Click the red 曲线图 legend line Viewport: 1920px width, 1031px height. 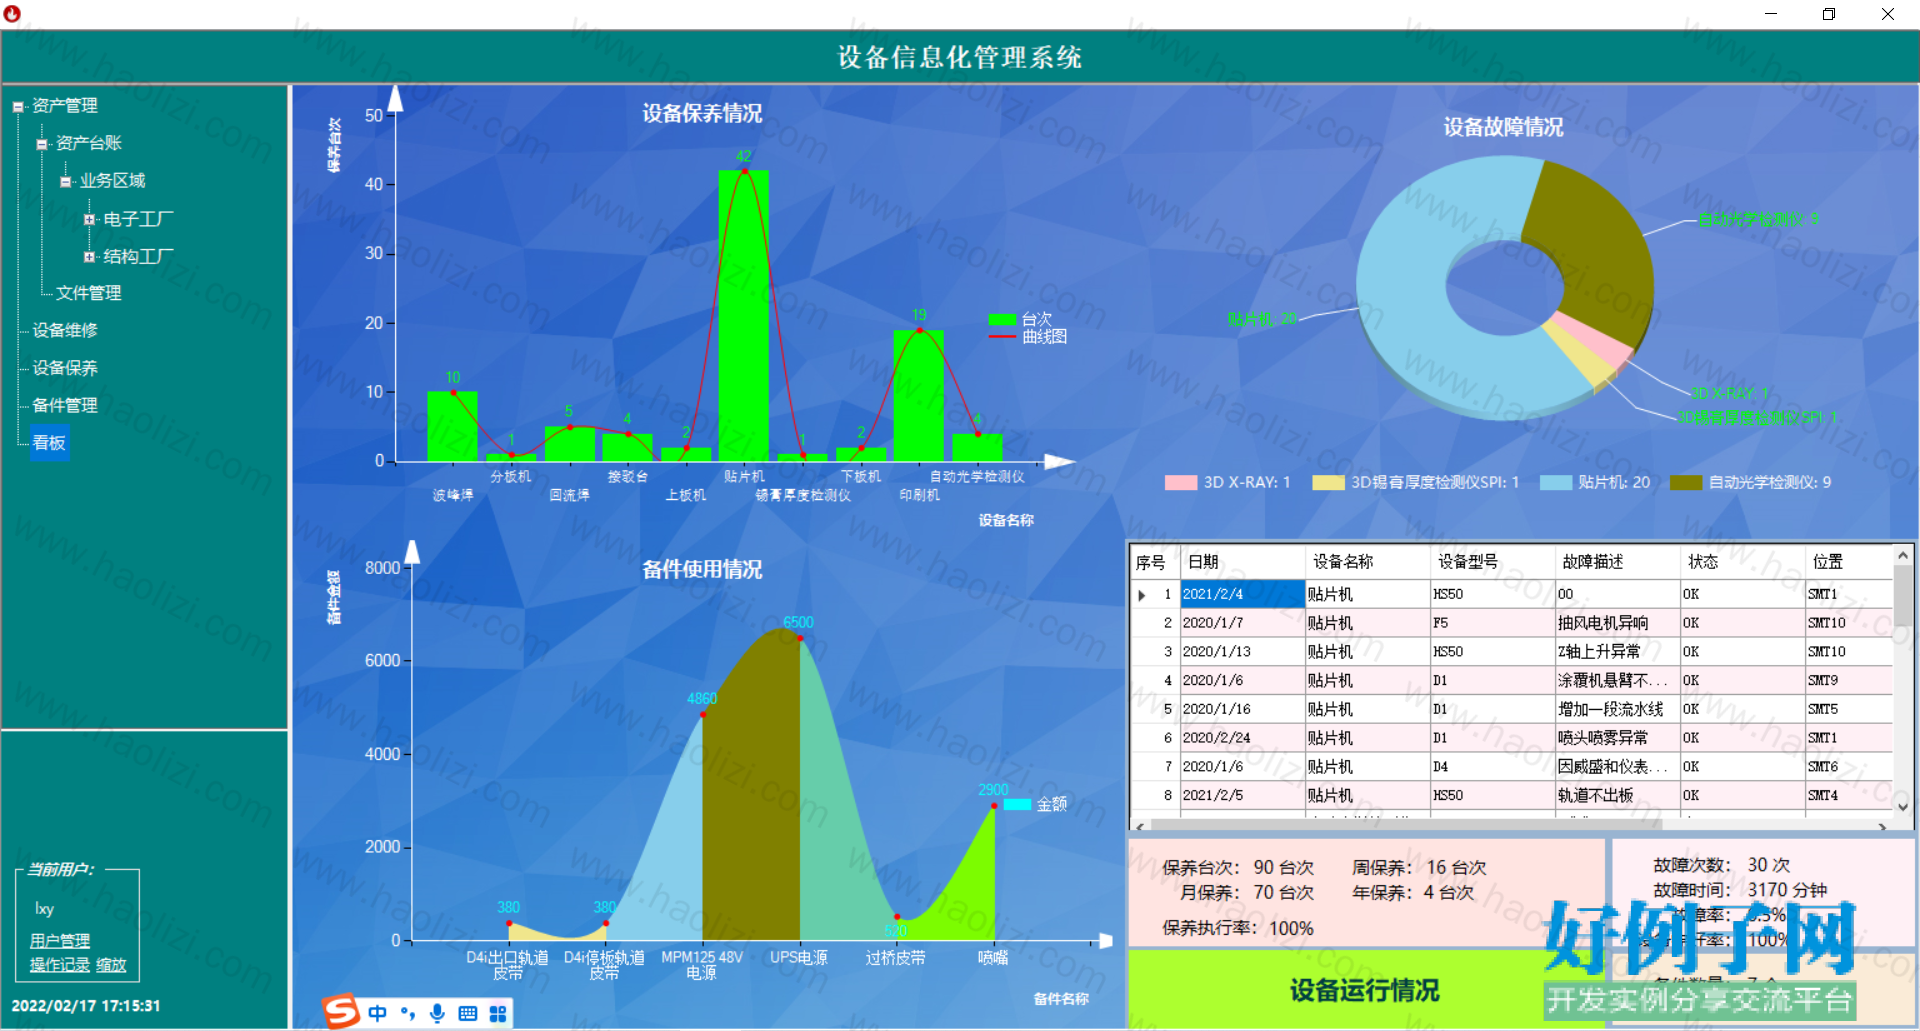coord(1002,337)
